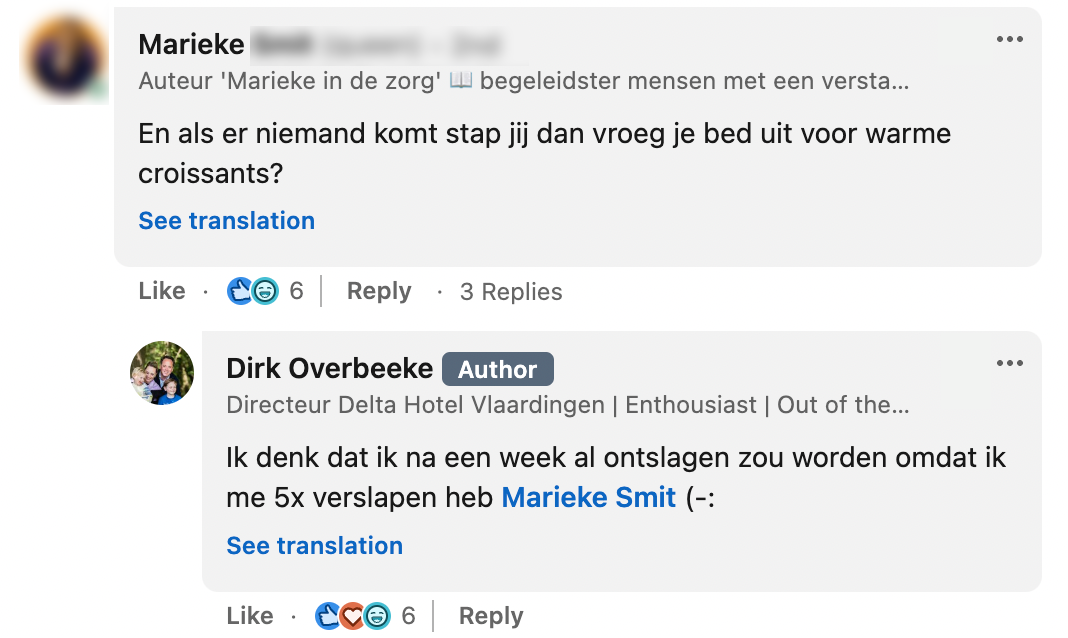1068x638 pixels.
Task: Open Dirk Overbeeke's profile name link
Action: (x=329, y=369)
